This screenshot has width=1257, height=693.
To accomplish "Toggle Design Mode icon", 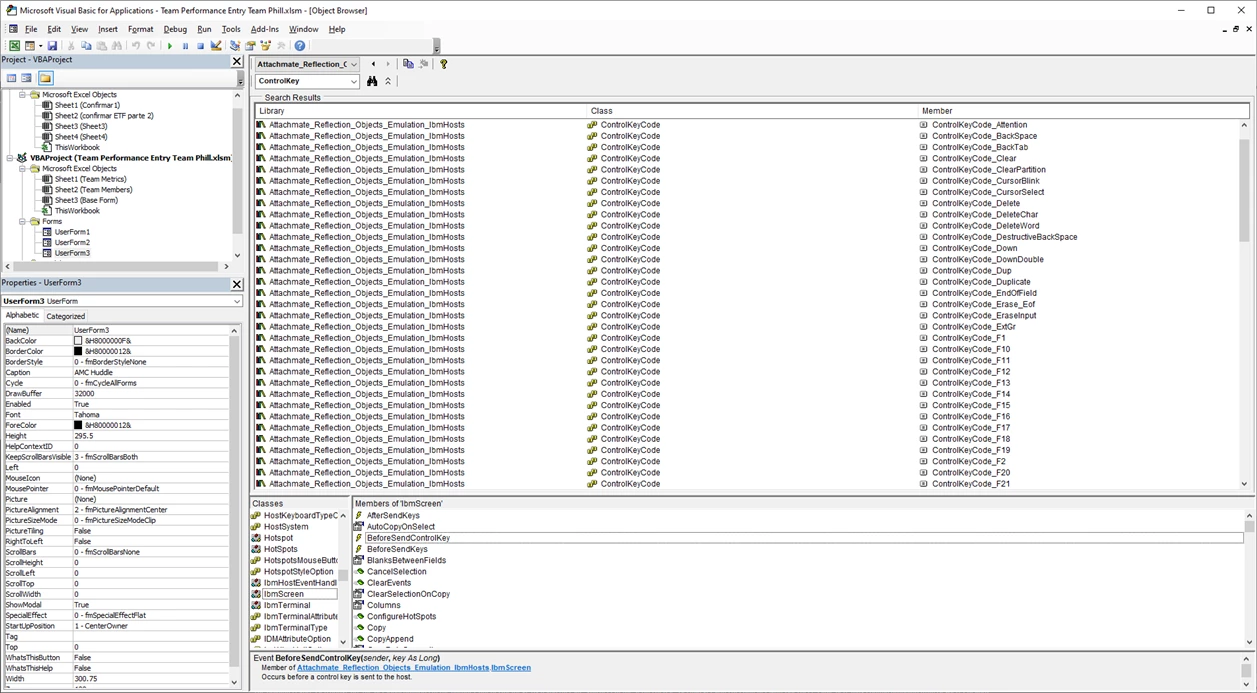I will 215,46.
